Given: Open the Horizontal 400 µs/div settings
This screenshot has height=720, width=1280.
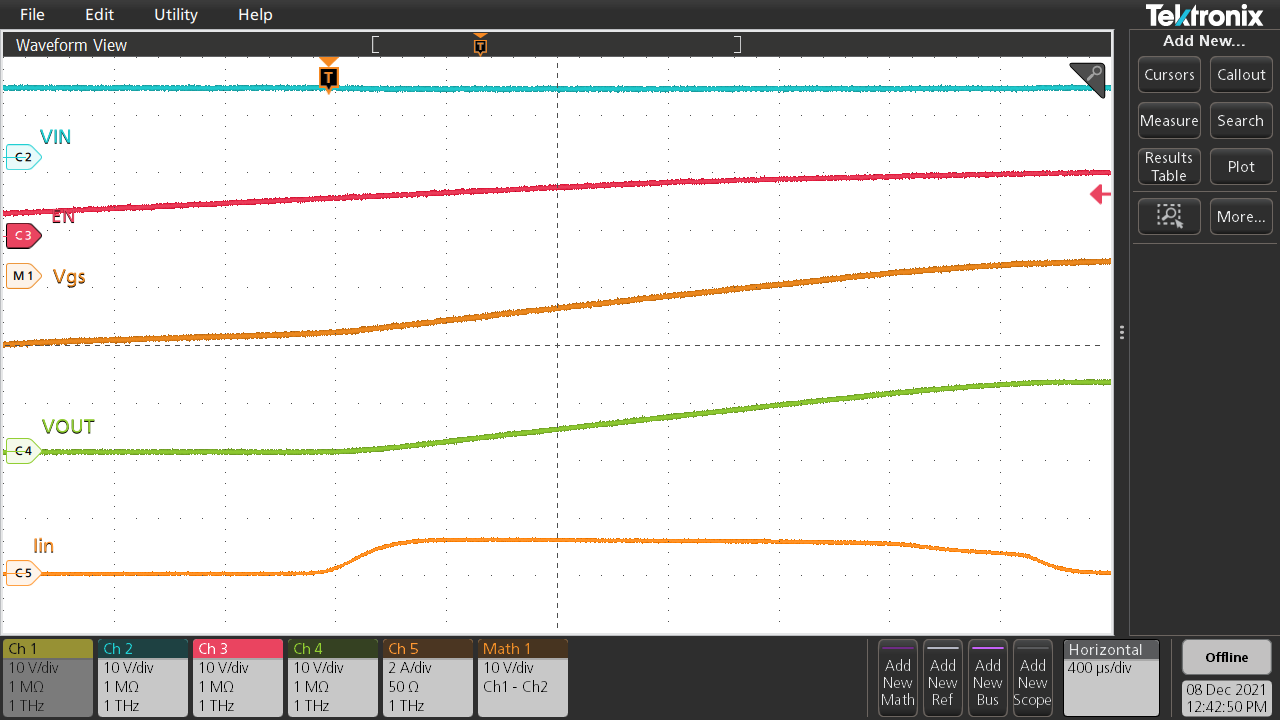Looking at the screenshot, I should pyautogui.click(x=1111, y=678).
